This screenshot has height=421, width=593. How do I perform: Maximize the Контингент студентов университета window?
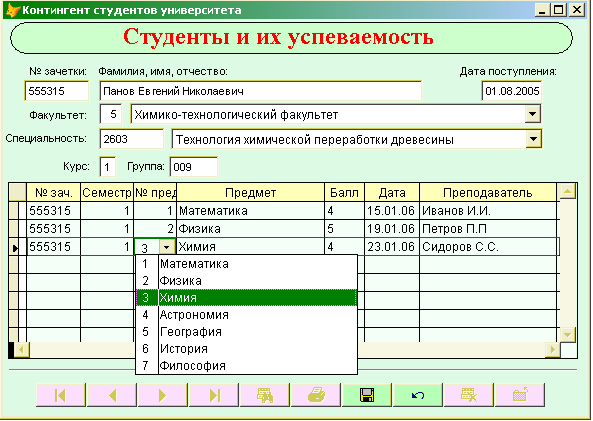[x=559, y=10]
